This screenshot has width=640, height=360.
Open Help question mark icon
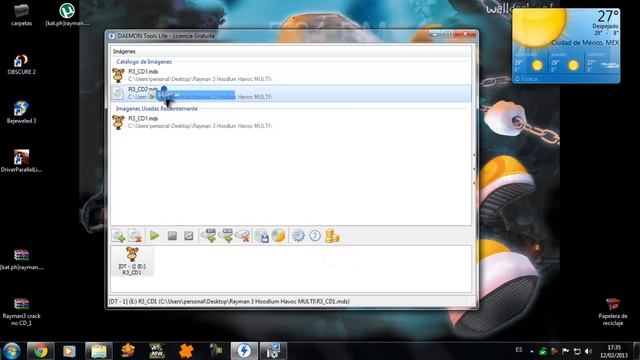coord(315,236)
